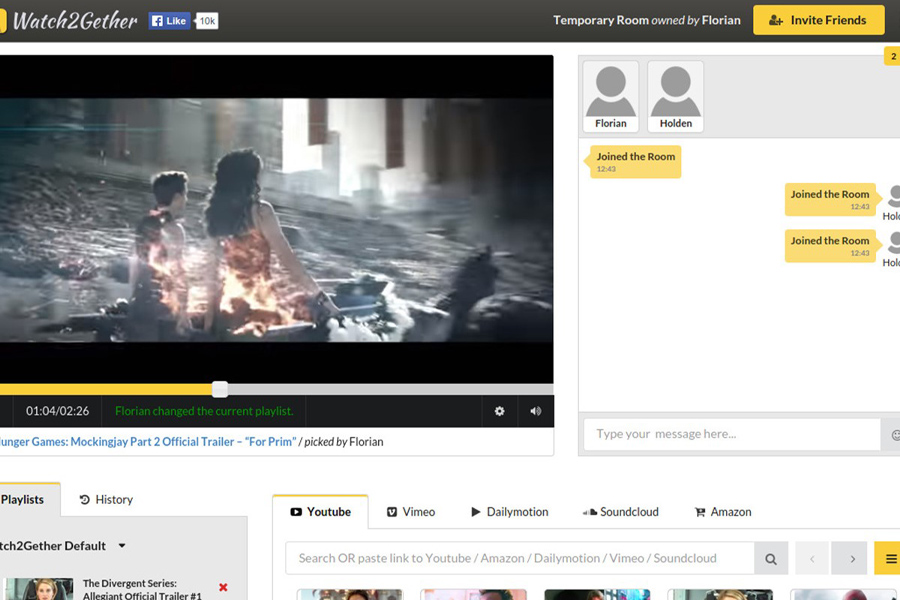Click the chat message input field
This screenshot has height=600, width=900.
[732, 434]
